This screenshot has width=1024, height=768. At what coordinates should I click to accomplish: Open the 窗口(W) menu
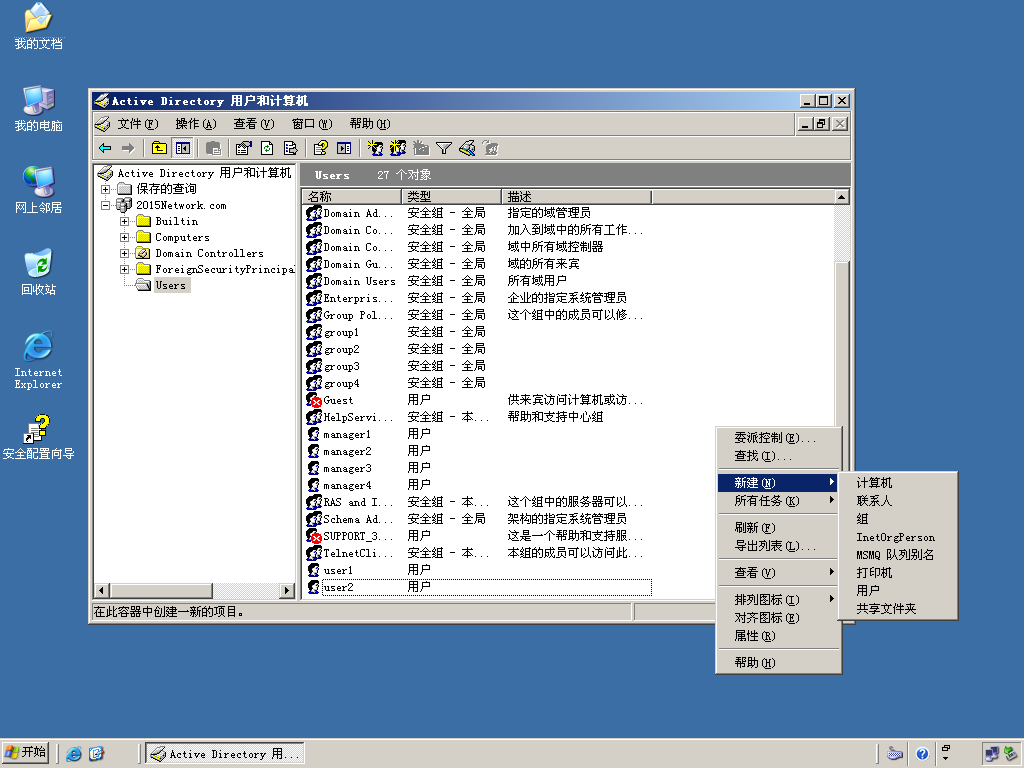point(312,124)
